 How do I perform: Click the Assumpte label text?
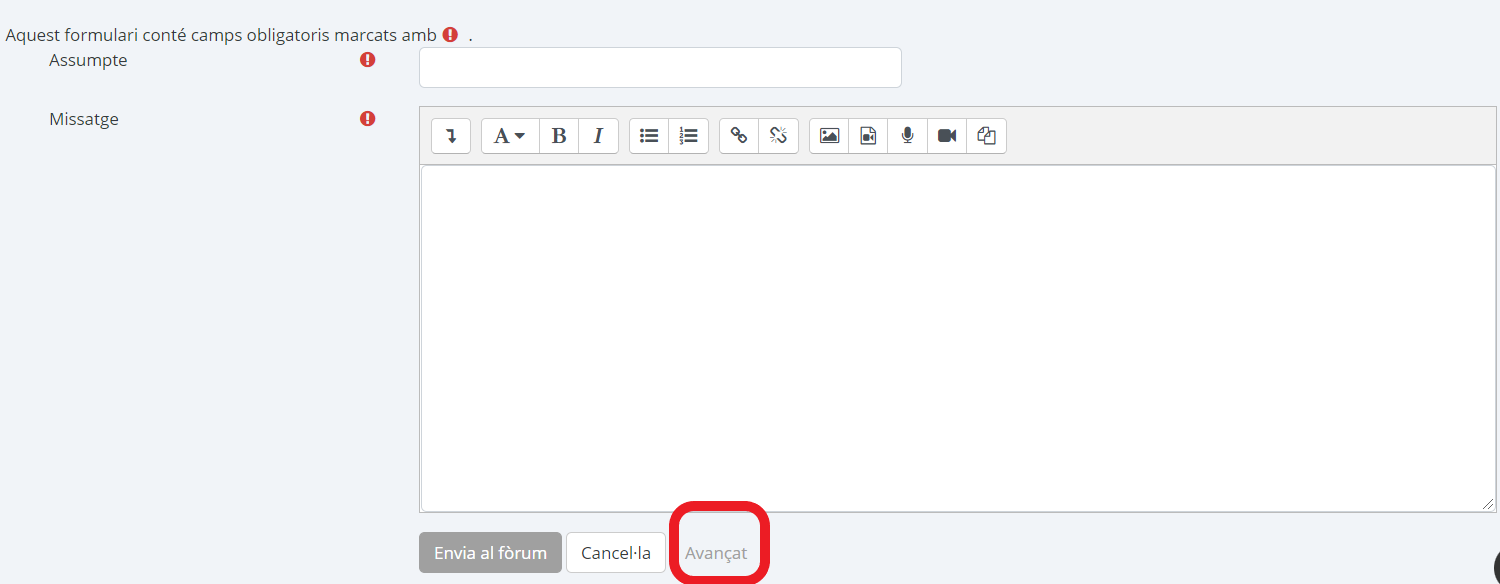[88, 60]
